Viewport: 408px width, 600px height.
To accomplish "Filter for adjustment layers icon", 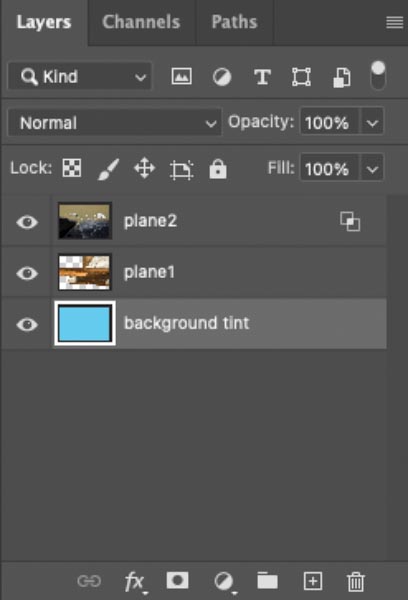I will click(222, 77).
